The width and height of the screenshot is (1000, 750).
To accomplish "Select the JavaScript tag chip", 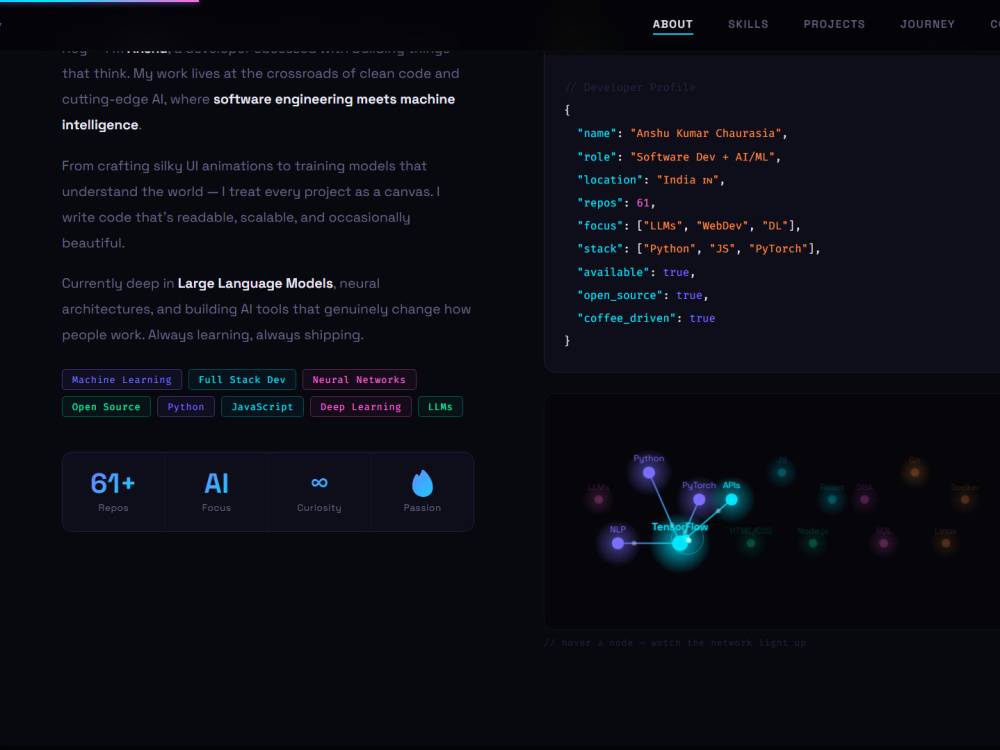I will pyautogui.click(x=262, y=407).
